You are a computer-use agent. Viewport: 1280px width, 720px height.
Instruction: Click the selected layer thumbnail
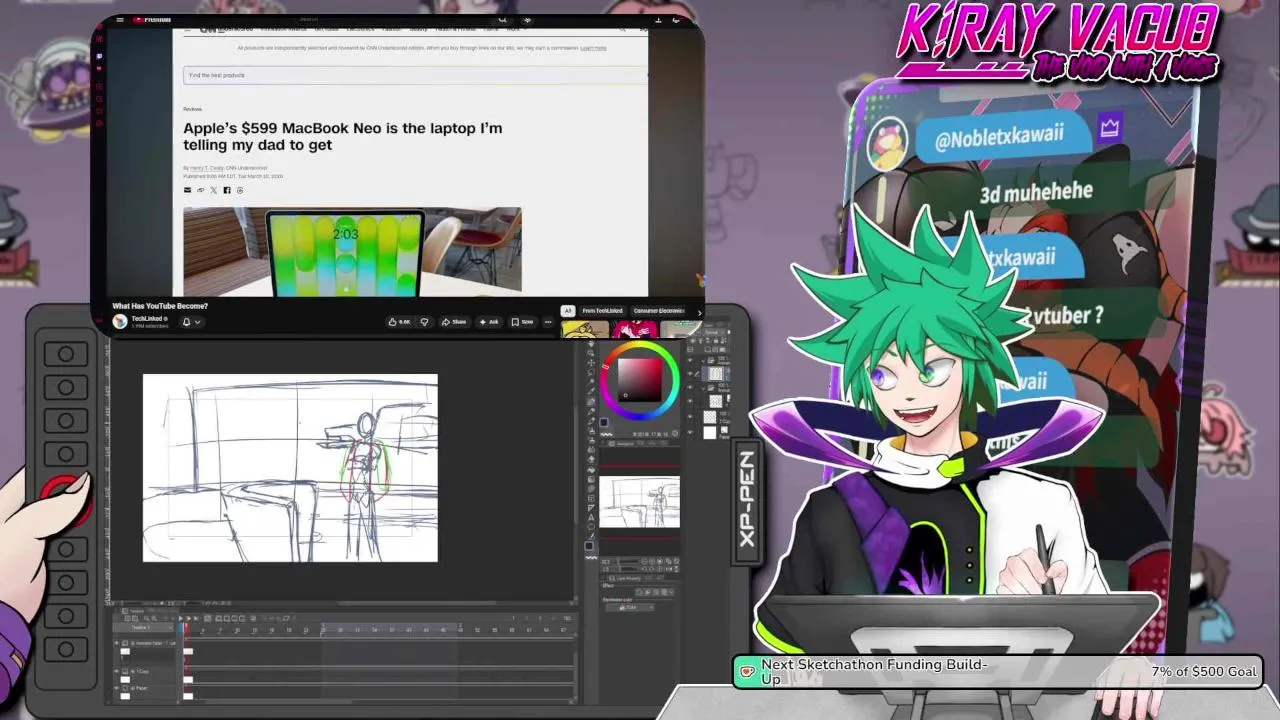pyautogui.click(x=716, y=373)
